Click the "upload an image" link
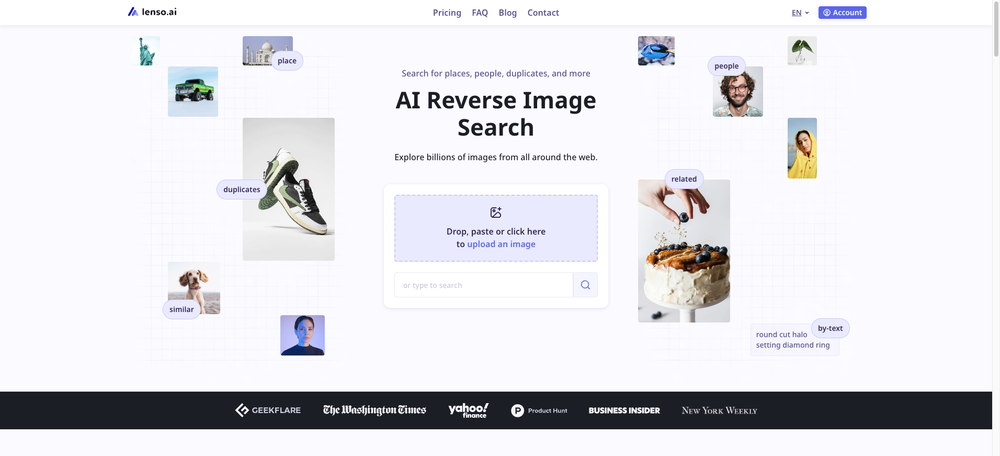The image size is (1000, 456). (x=501, y=244)
